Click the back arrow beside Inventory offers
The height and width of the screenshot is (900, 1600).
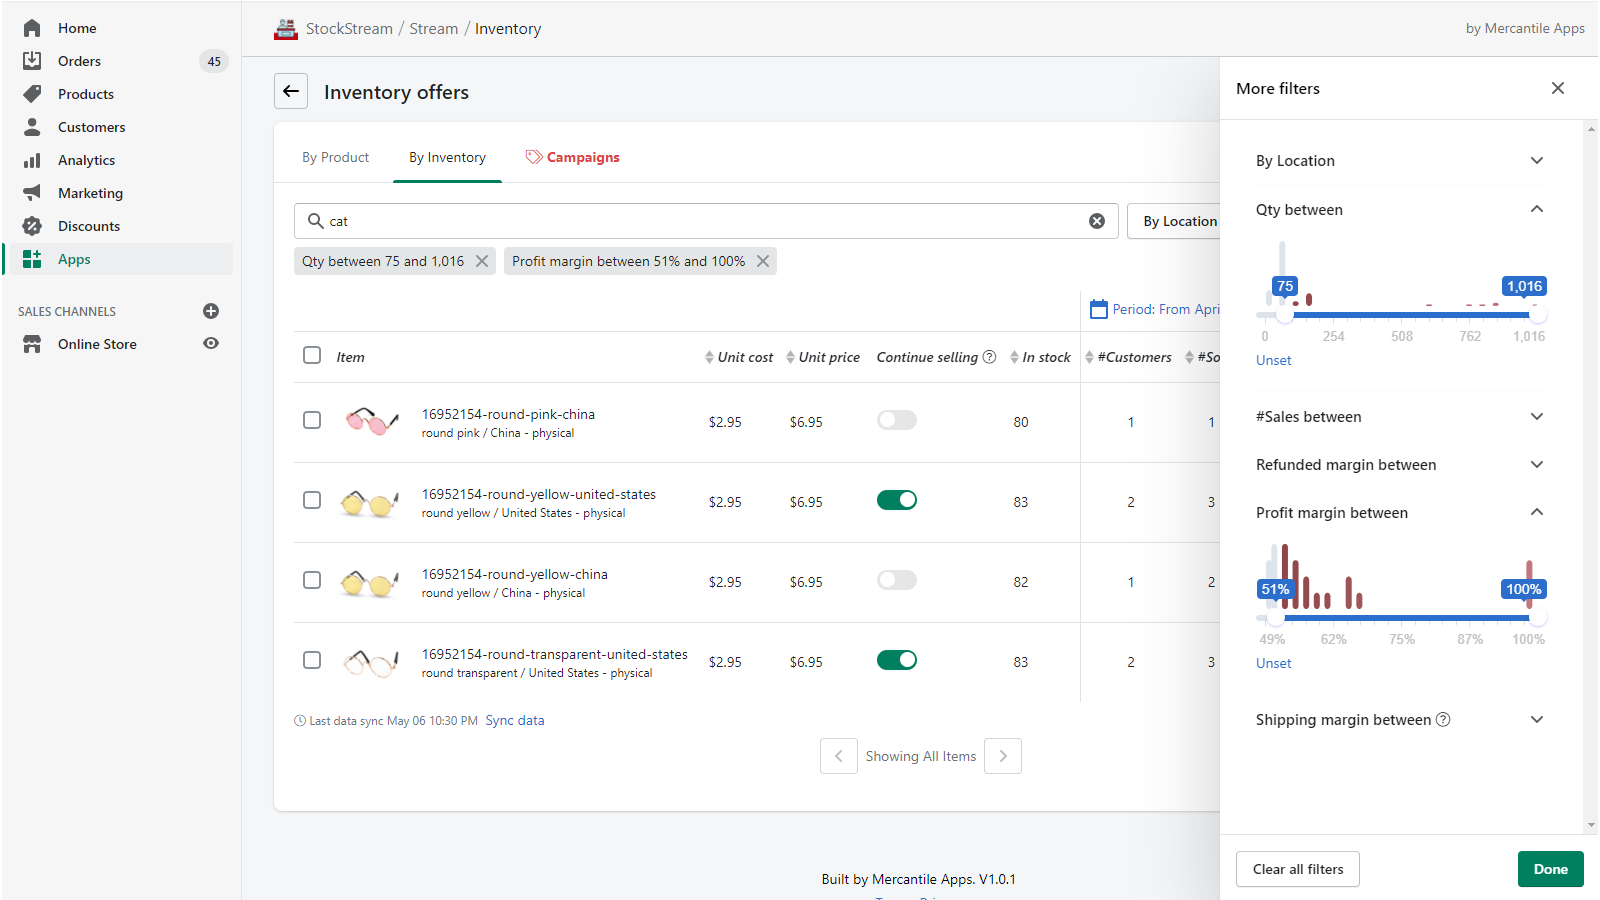(x=291, y=91)
